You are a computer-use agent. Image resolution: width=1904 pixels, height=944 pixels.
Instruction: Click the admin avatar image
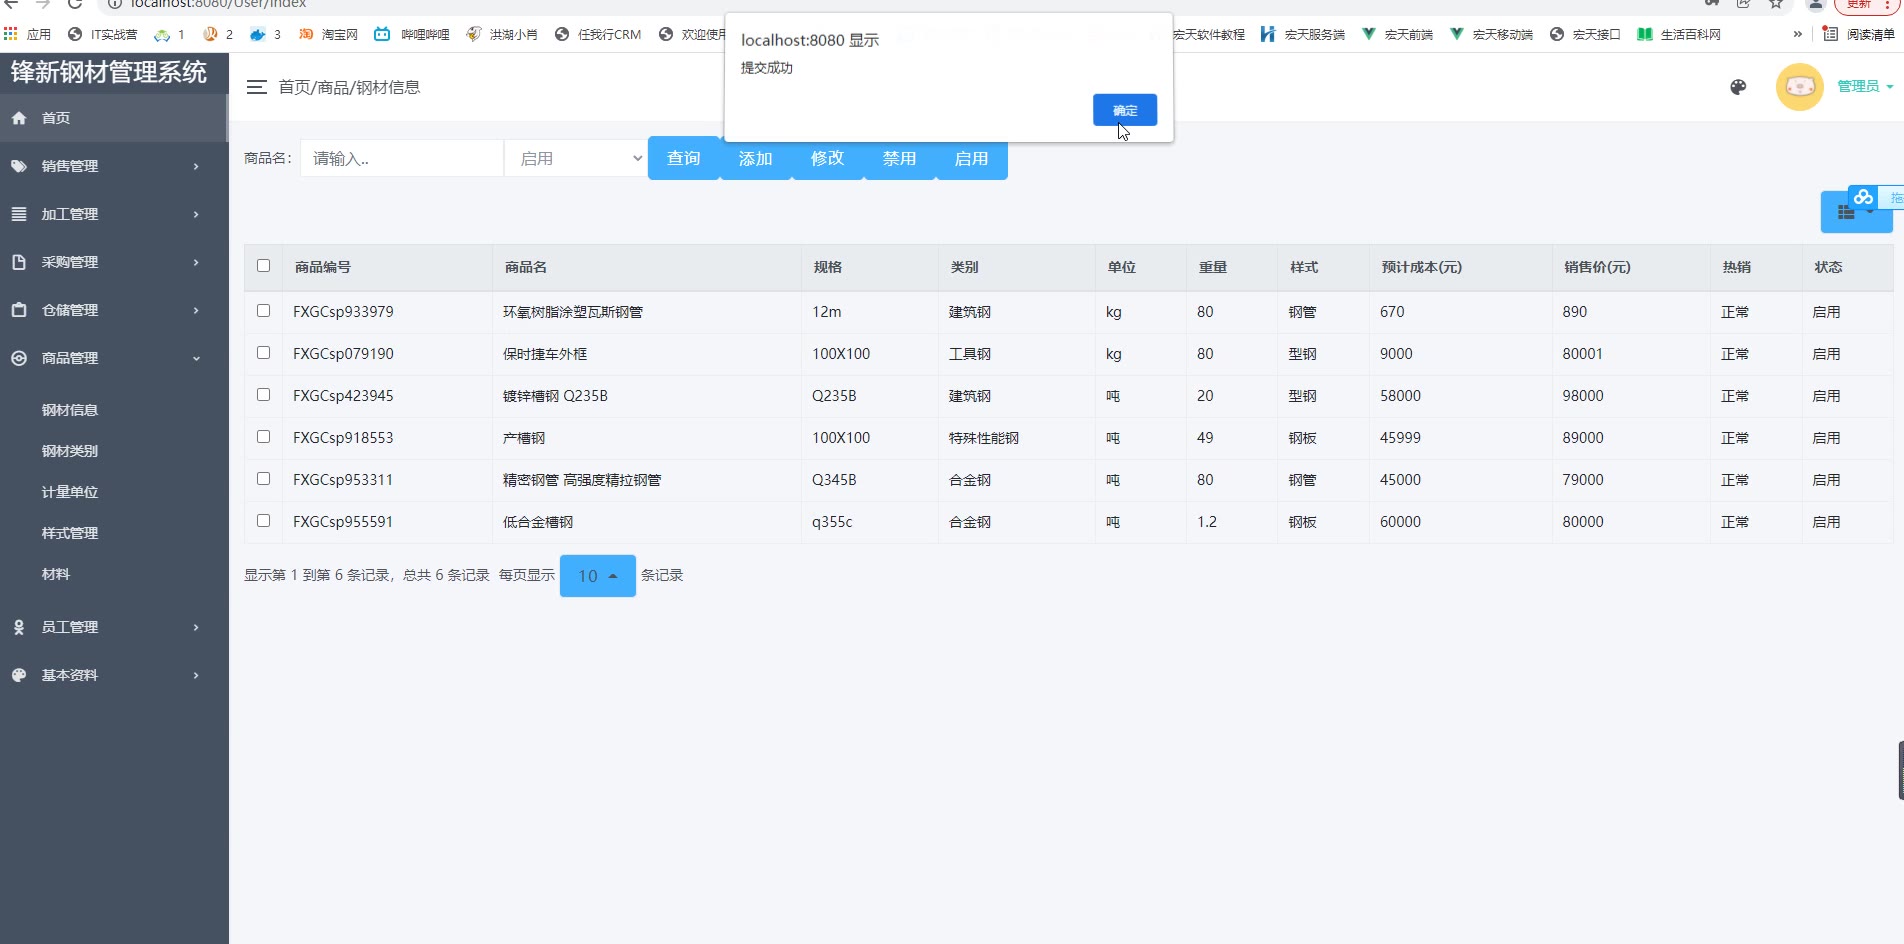(1799, 87)
